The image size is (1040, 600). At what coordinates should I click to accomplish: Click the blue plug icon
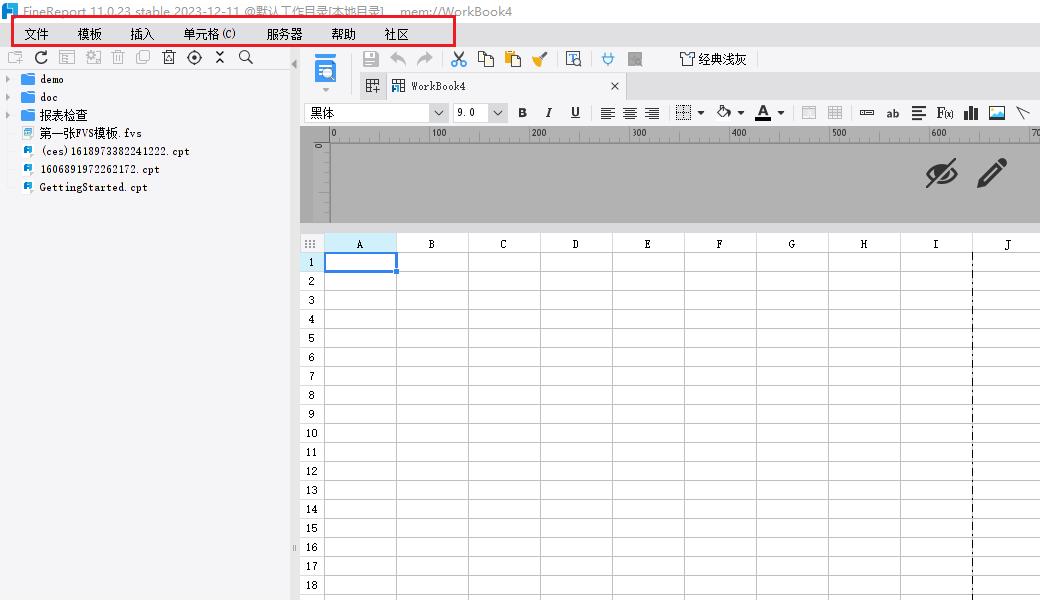click(608, 59)
